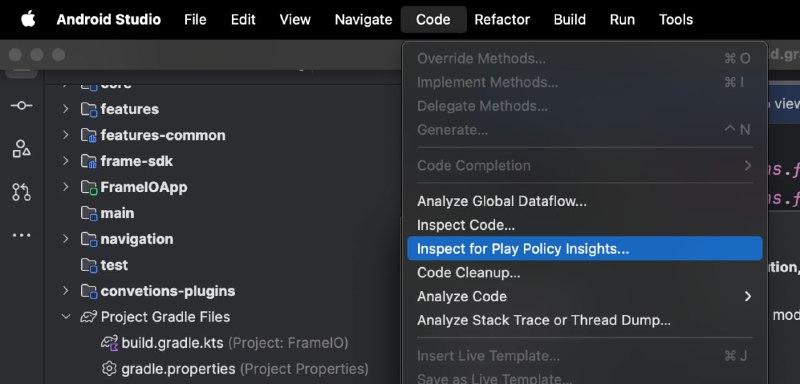Open the Pull Requests sidebar icon
The width and height of the screenshot is (800, 384).
point(21,192)
